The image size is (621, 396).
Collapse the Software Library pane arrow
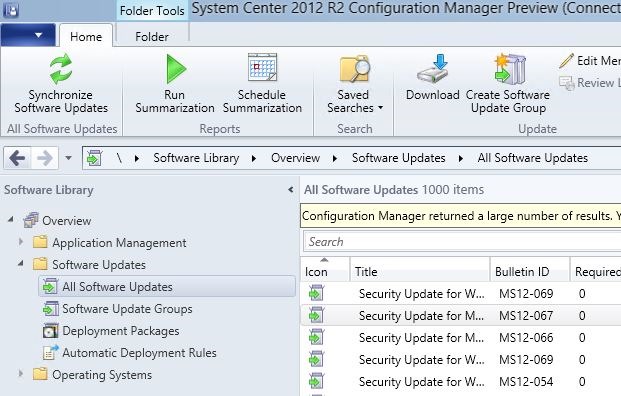[x=291, y=190]
